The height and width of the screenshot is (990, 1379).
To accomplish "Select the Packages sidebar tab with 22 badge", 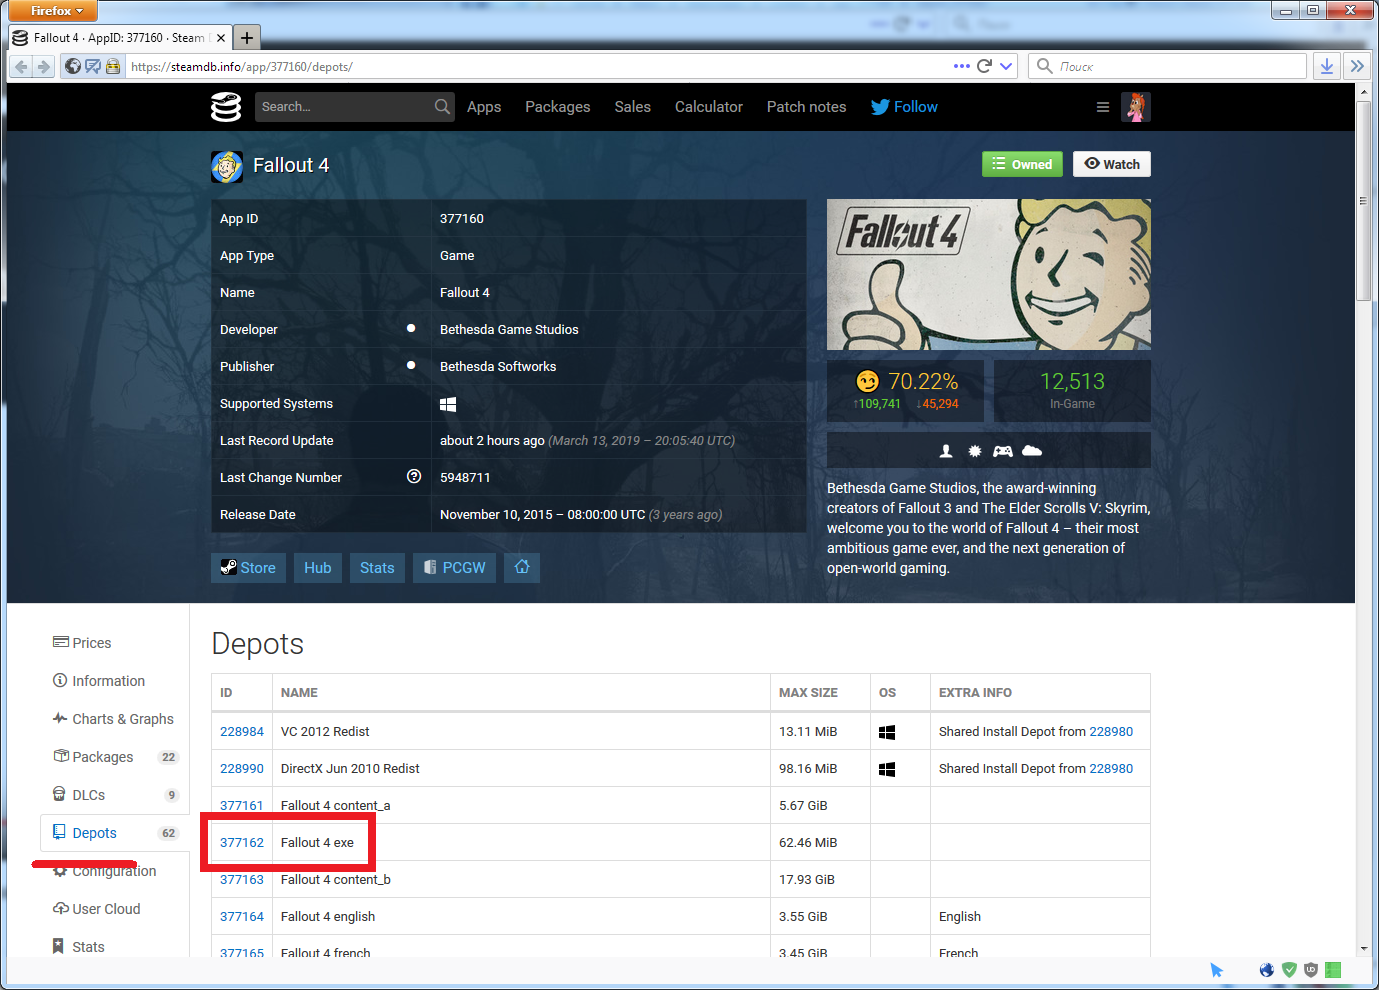I will click(x=114, y=757).
